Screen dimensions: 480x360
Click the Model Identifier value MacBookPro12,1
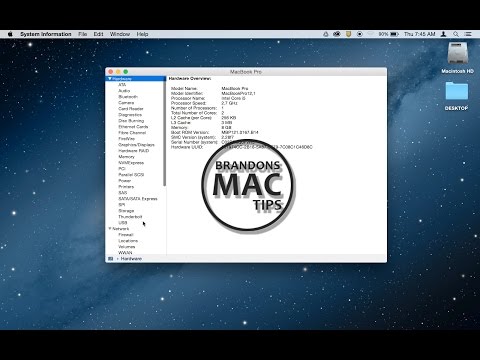point(238,93)
